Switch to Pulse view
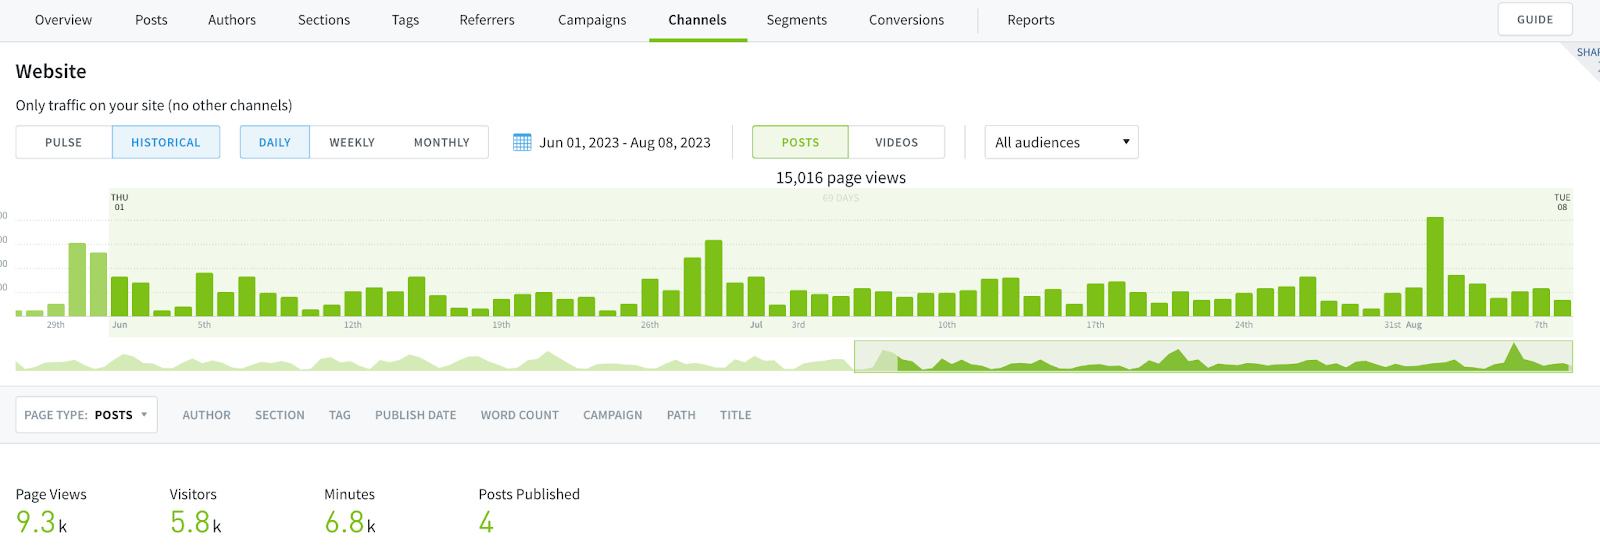The height and width of the screenshot is (552, 1600). click(x=64, y=142)
